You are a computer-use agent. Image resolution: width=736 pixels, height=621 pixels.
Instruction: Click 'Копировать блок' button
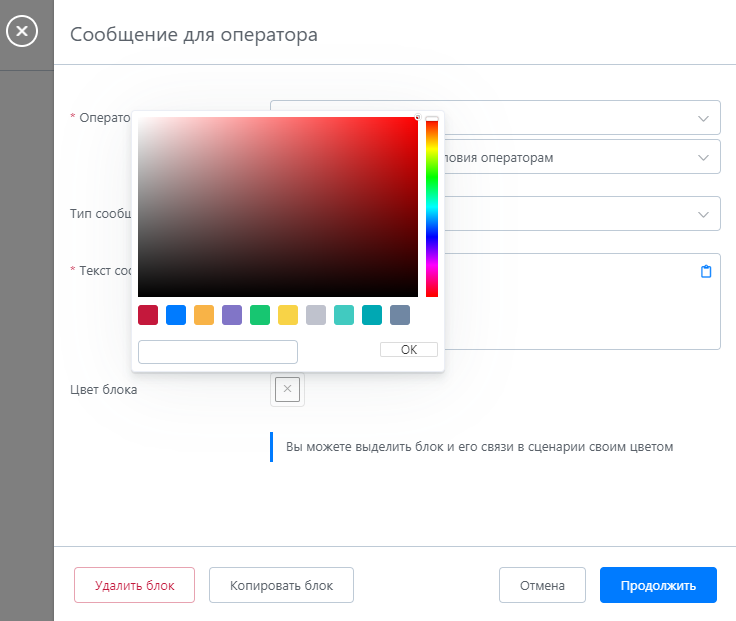[281, 586]
